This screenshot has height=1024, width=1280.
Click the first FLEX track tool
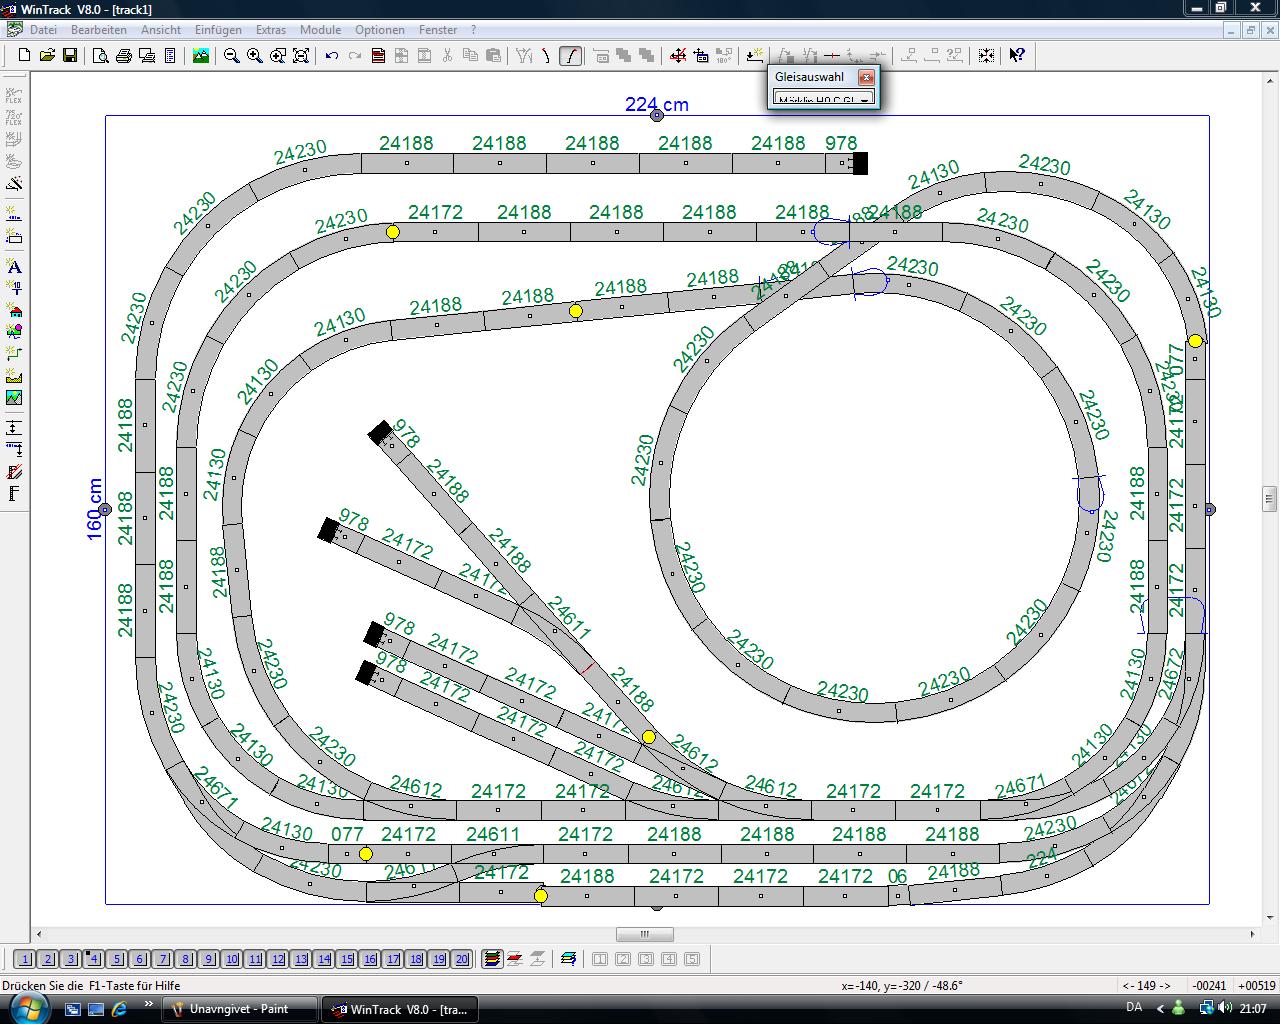pos(14,95)
